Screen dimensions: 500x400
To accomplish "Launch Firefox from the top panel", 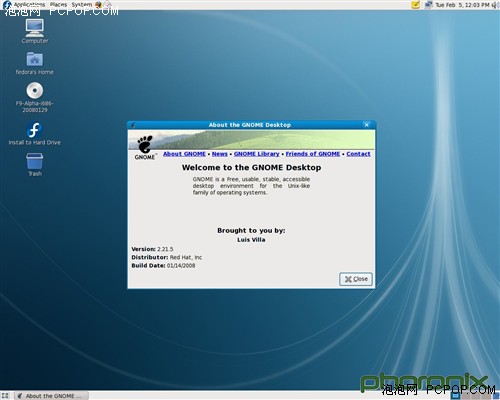I will 98,5.
